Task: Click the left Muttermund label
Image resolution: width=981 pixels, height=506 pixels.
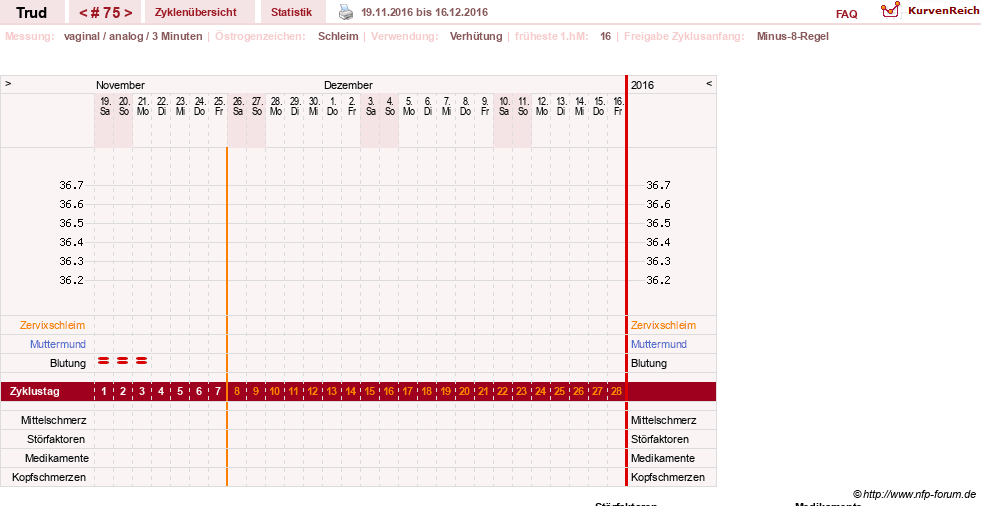Action: coord(58,344)
